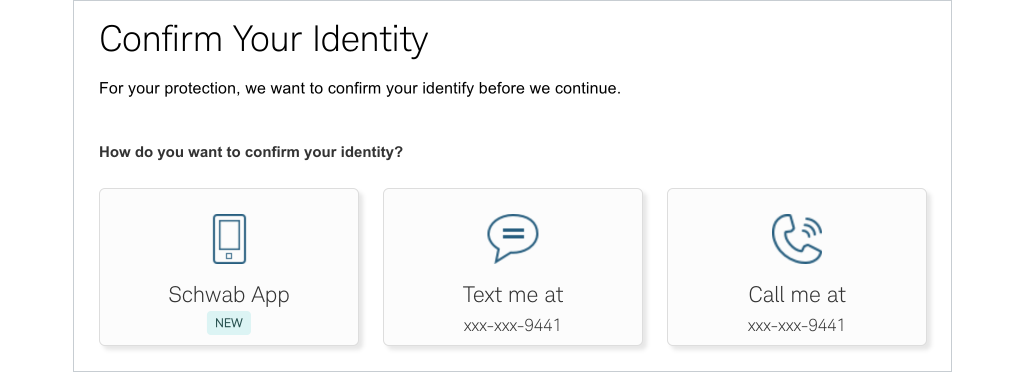Click the Confirm Your Identity heading
The width and height of the screenshot is (1024, 372).
pos(264,39)
